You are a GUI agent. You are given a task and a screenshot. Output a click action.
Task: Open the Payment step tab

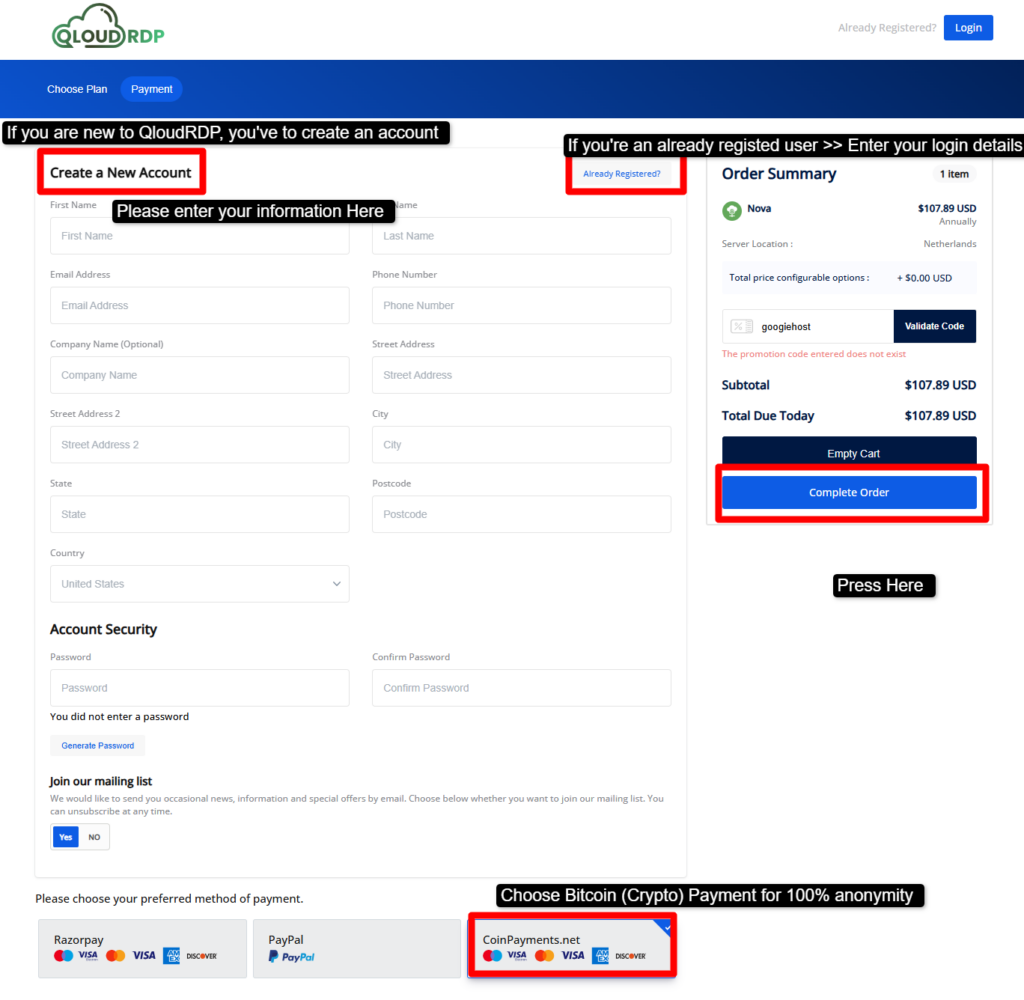[152, 89]
